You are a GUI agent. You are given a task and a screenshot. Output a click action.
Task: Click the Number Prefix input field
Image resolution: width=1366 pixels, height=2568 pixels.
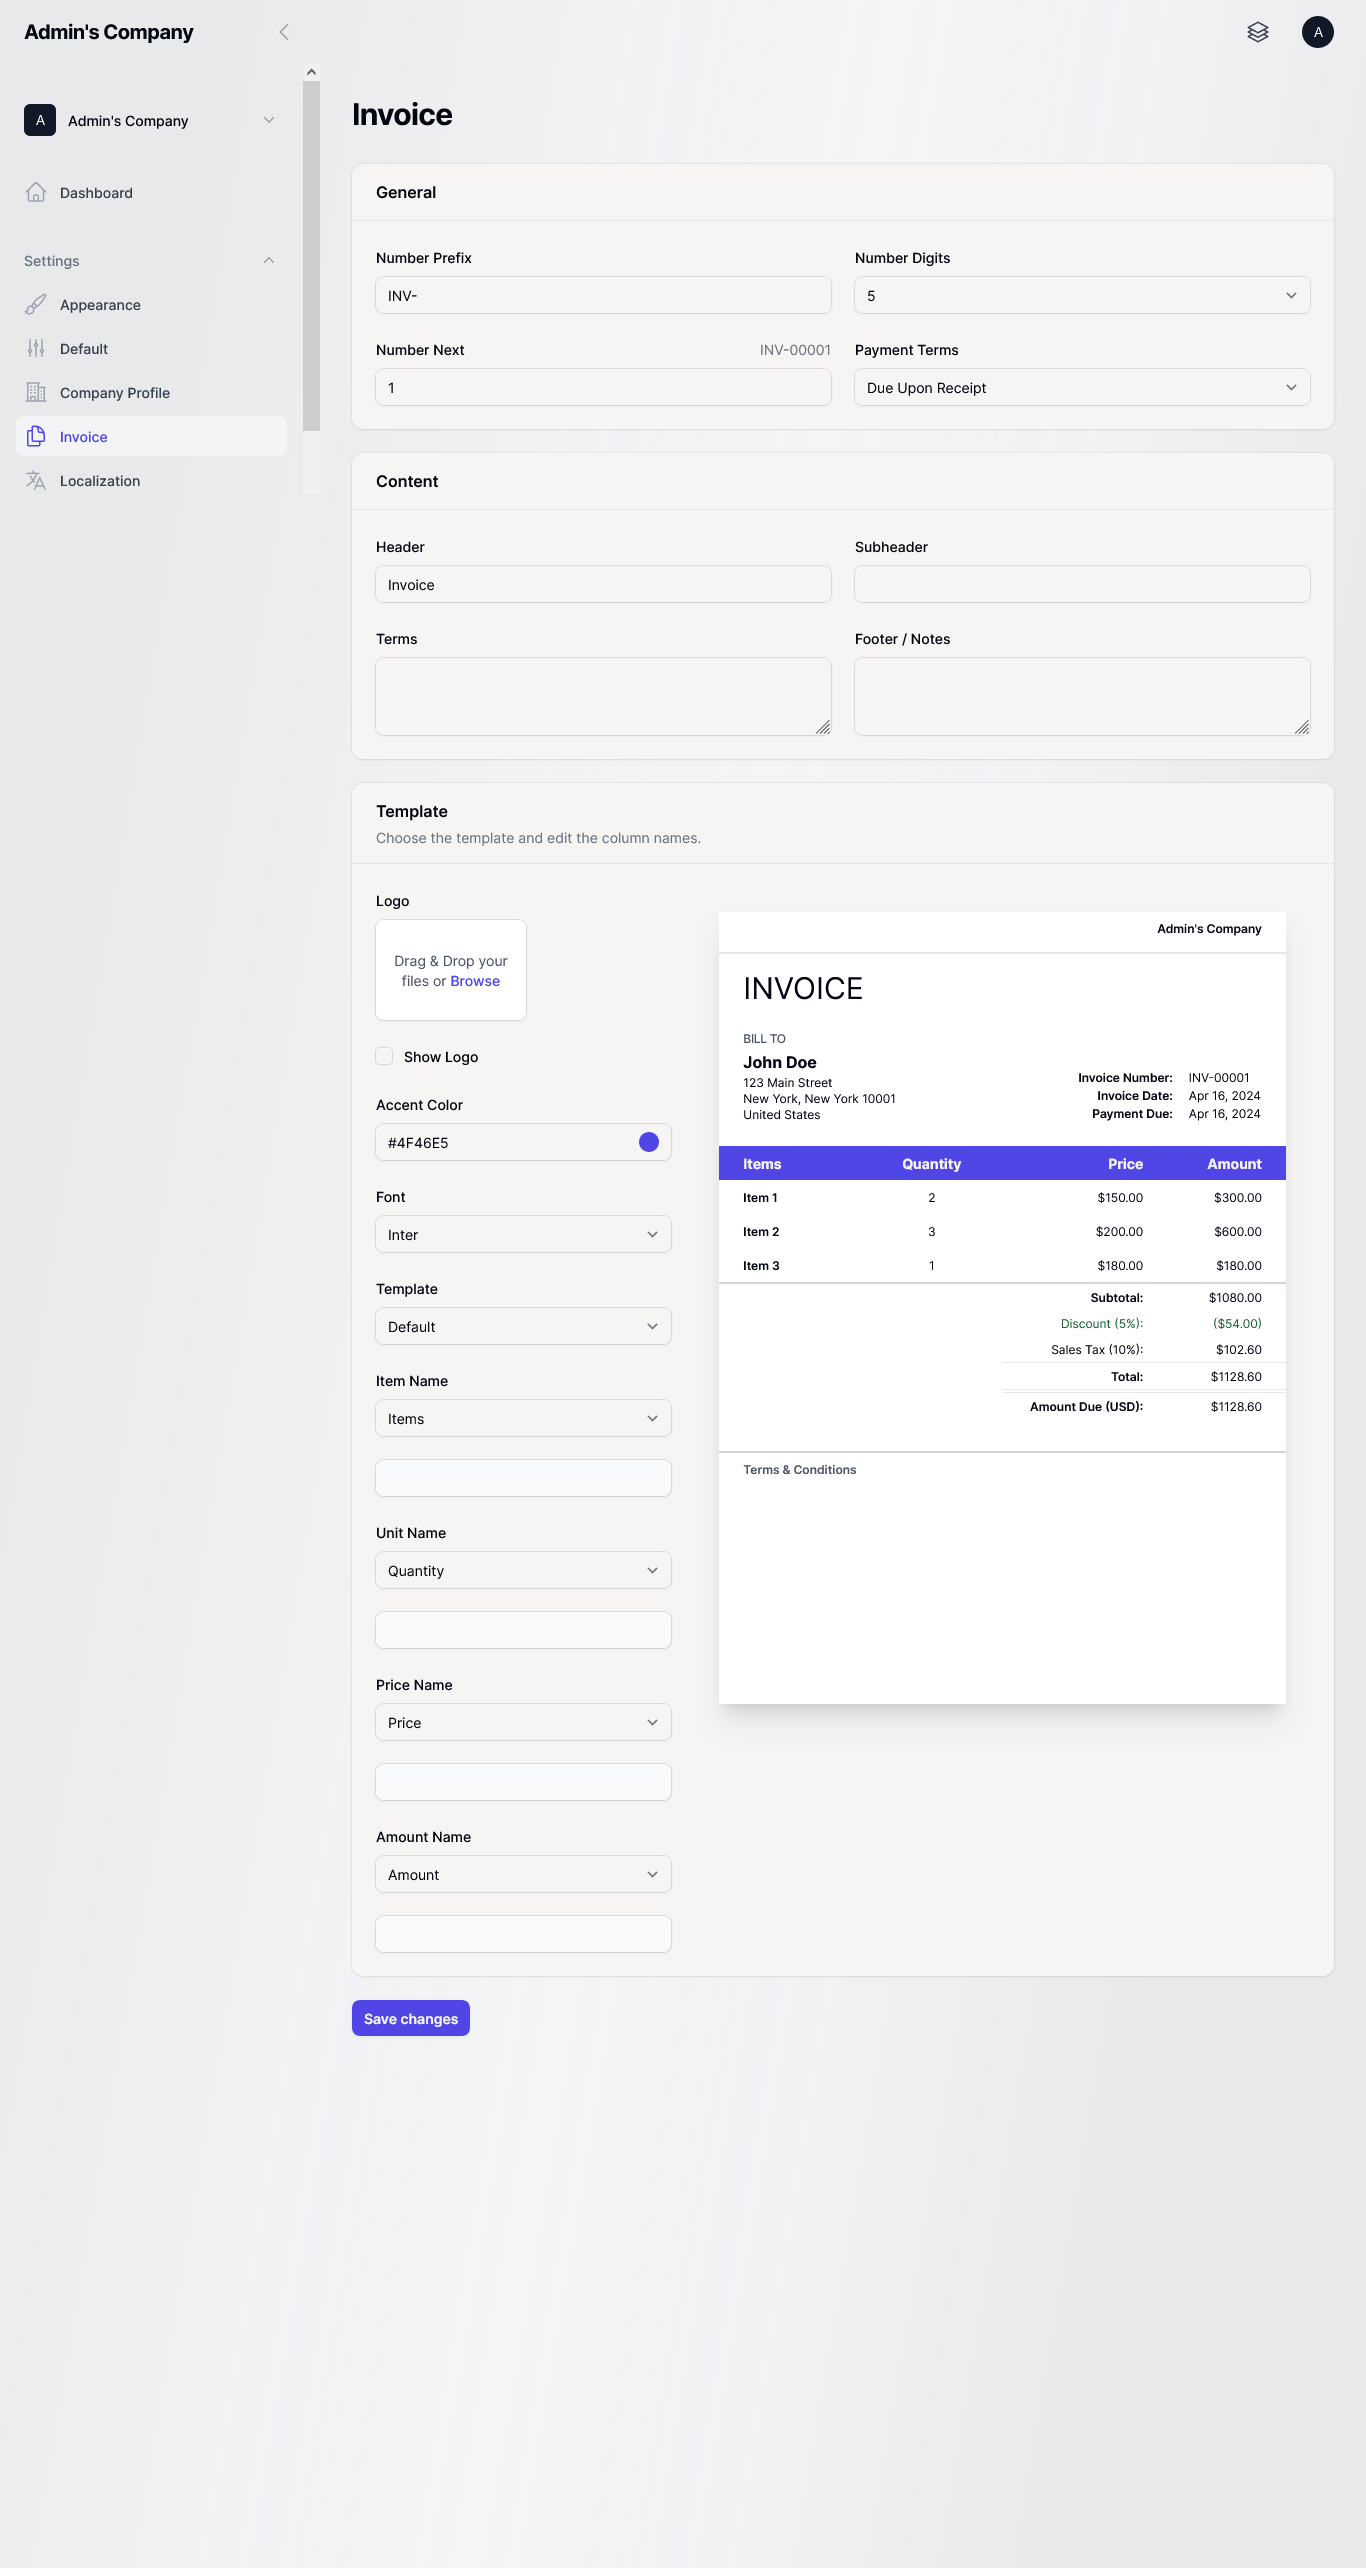point(603,295)
